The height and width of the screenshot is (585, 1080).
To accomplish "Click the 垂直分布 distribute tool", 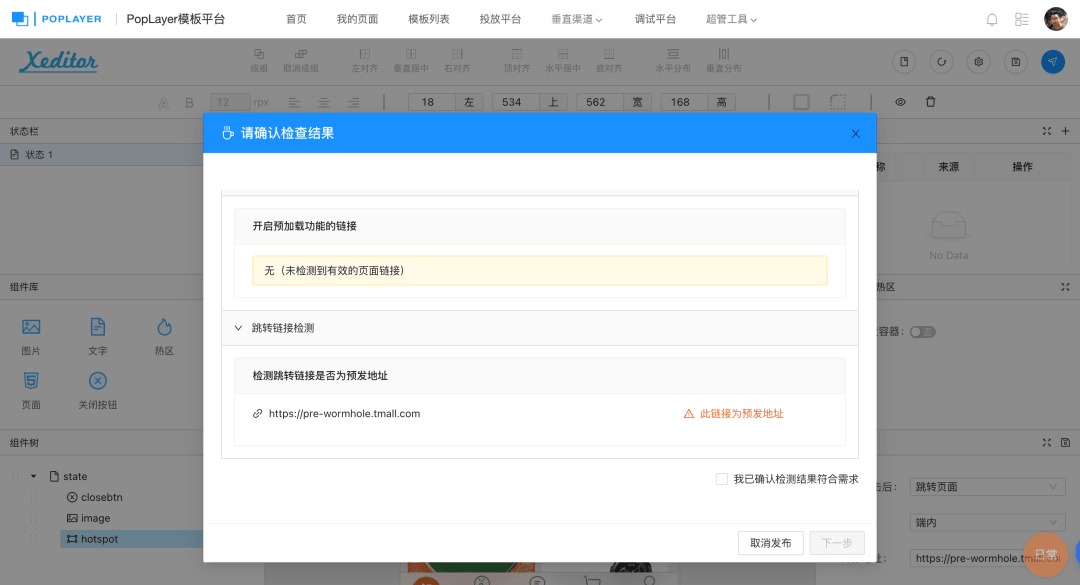I will click(724, 61).
